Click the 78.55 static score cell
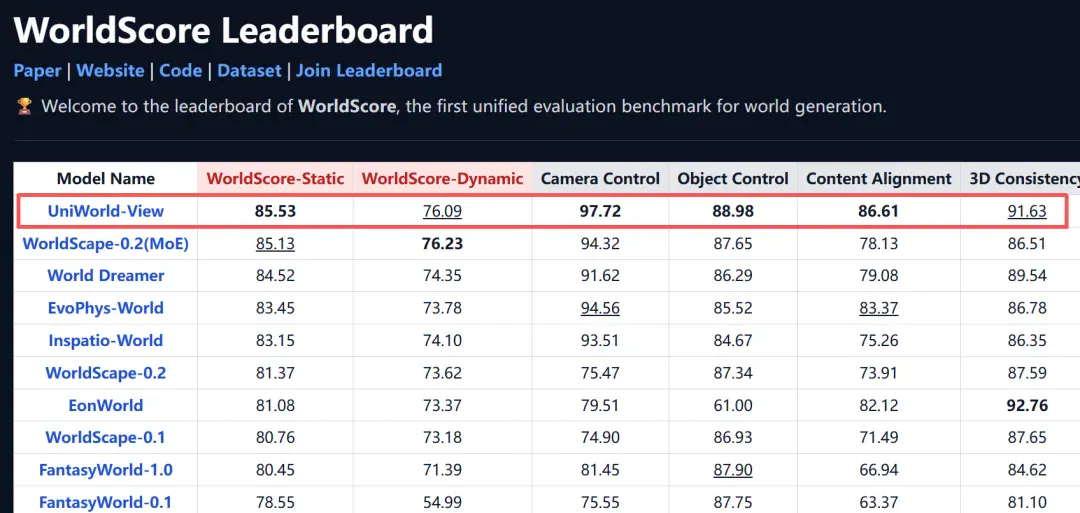Screen dimensions: 1080x513 pyautogui.click(x=275, y=502)
